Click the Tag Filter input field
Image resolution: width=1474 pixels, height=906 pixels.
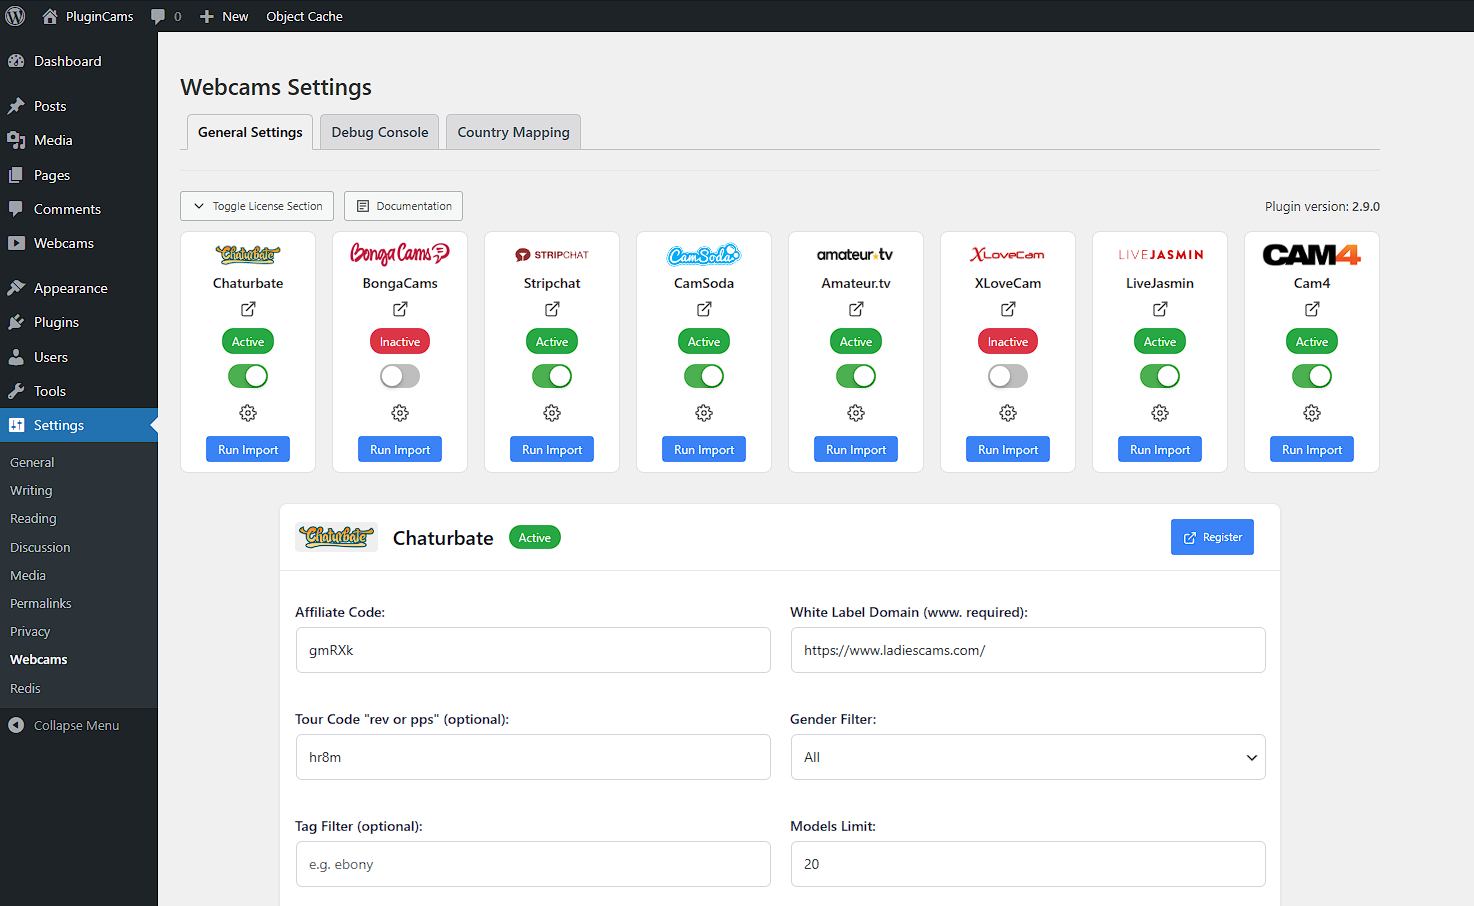533,864
